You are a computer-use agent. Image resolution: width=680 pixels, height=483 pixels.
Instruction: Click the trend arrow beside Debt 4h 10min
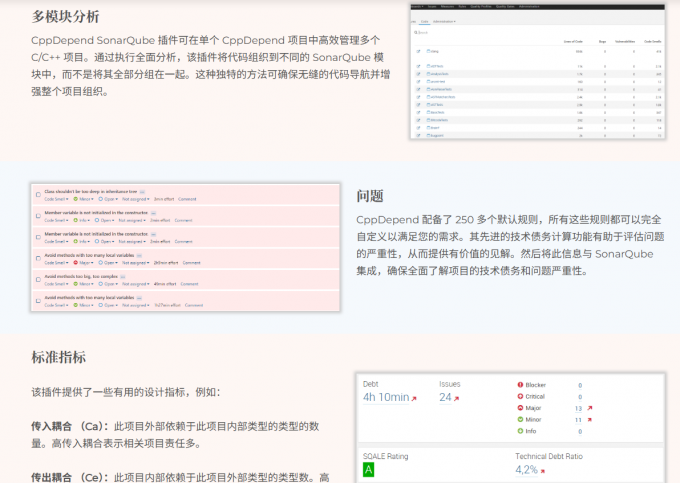pyautogui.click(x=414, y=398)
